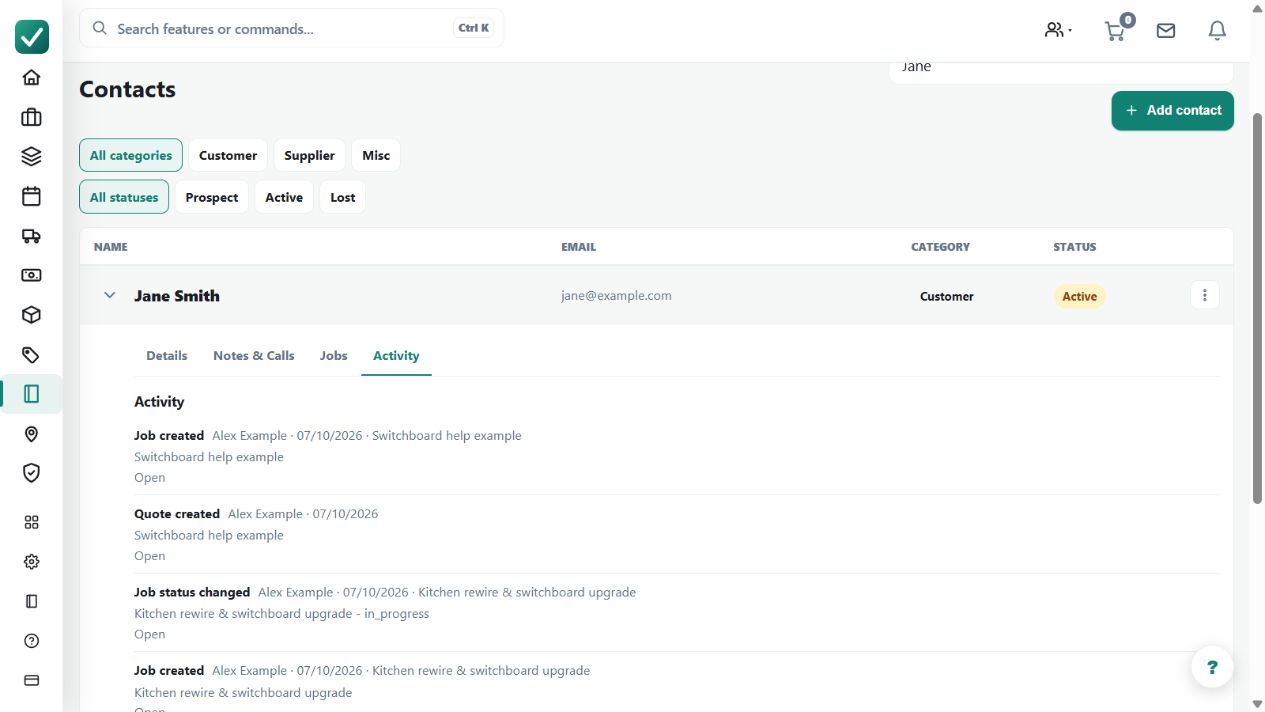The height and width of the screenshot is (712, 1265).
Task: Open the delivery truck icon in sidebar
Action: pyautogui.click(x=31, y=236)
